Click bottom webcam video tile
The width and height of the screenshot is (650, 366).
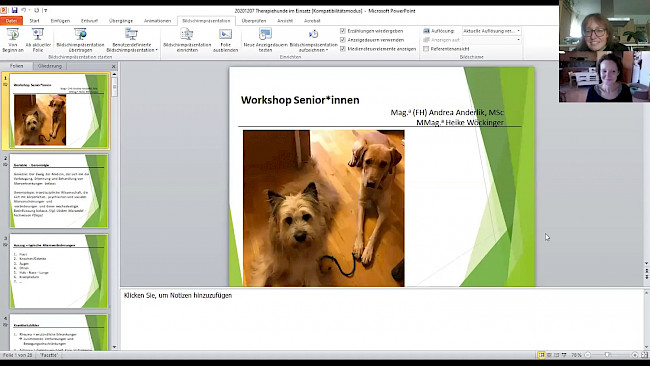(x=604, y=77)
